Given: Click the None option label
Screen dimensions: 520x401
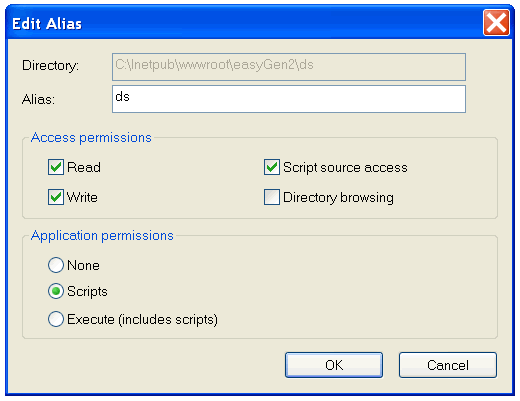Looking at the screenshot, I should [x=83, y=266].
